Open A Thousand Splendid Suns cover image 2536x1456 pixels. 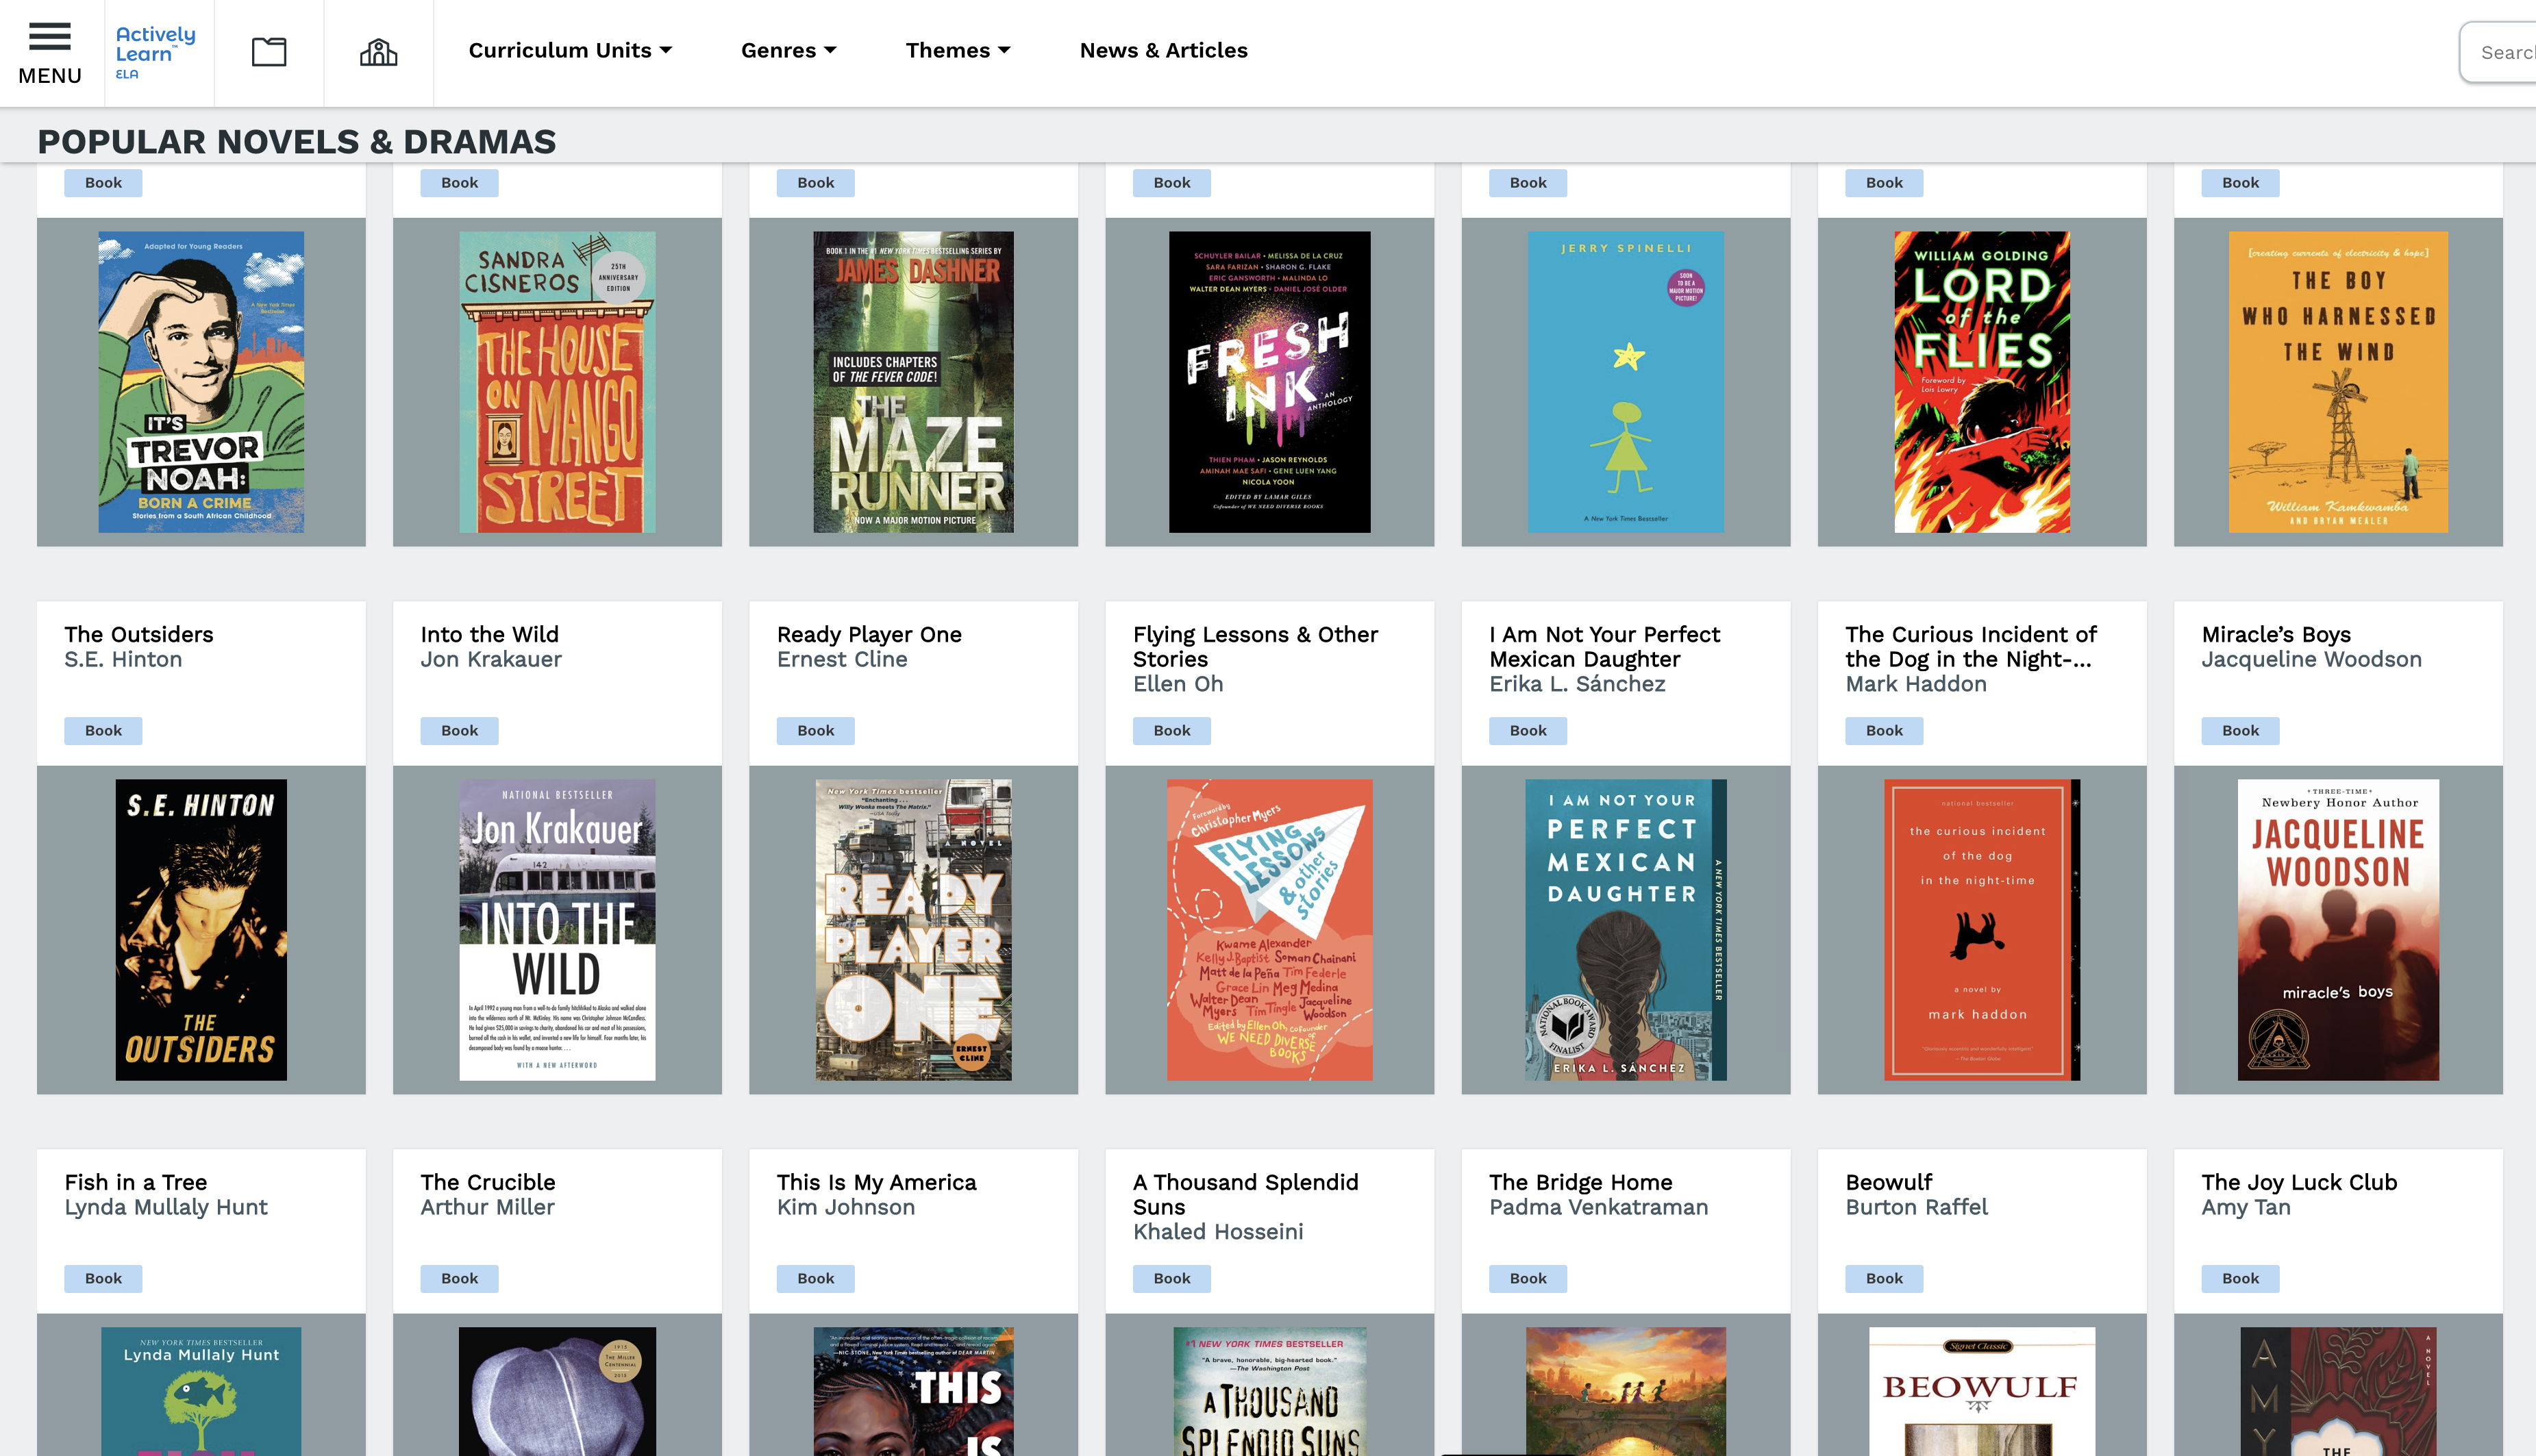[1269, 1392]
